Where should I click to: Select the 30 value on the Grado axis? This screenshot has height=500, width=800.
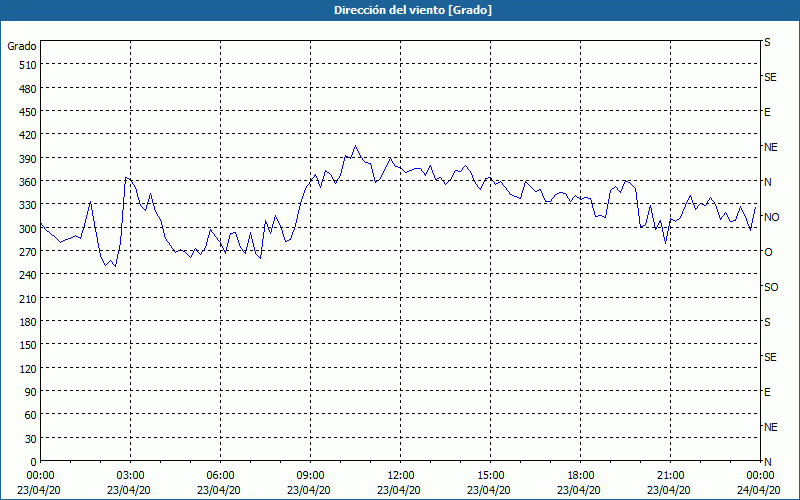pyautogui.click(x=31, y=439)
